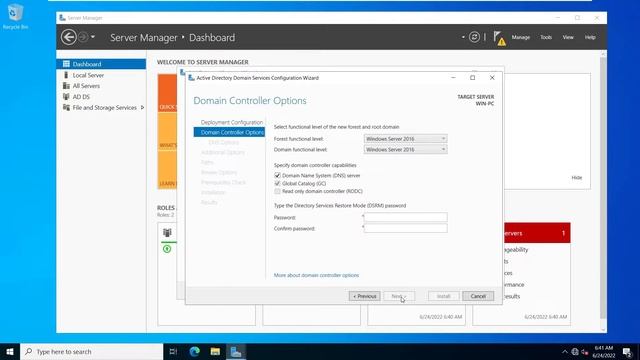Click the DSRM Password field
640x360 pixels.
click(x=405, y=217)
